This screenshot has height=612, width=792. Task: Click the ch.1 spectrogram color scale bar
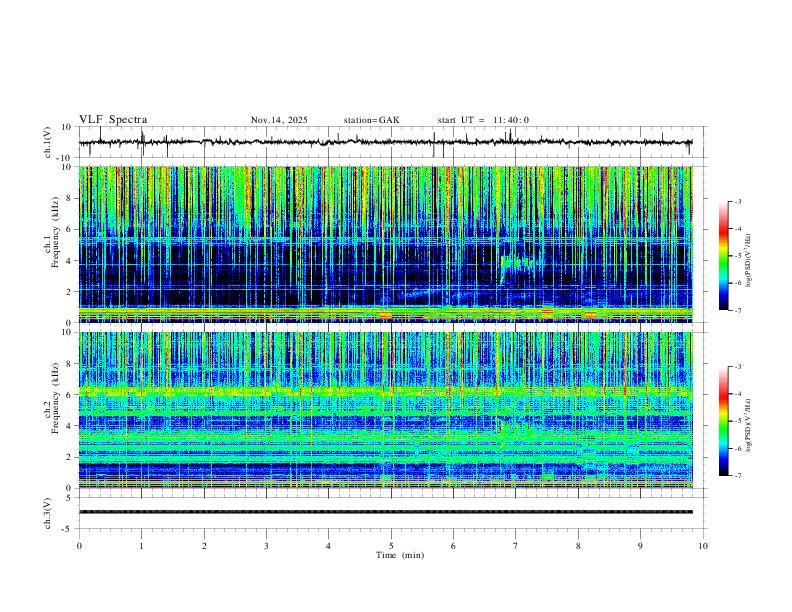tap(724, 256)
